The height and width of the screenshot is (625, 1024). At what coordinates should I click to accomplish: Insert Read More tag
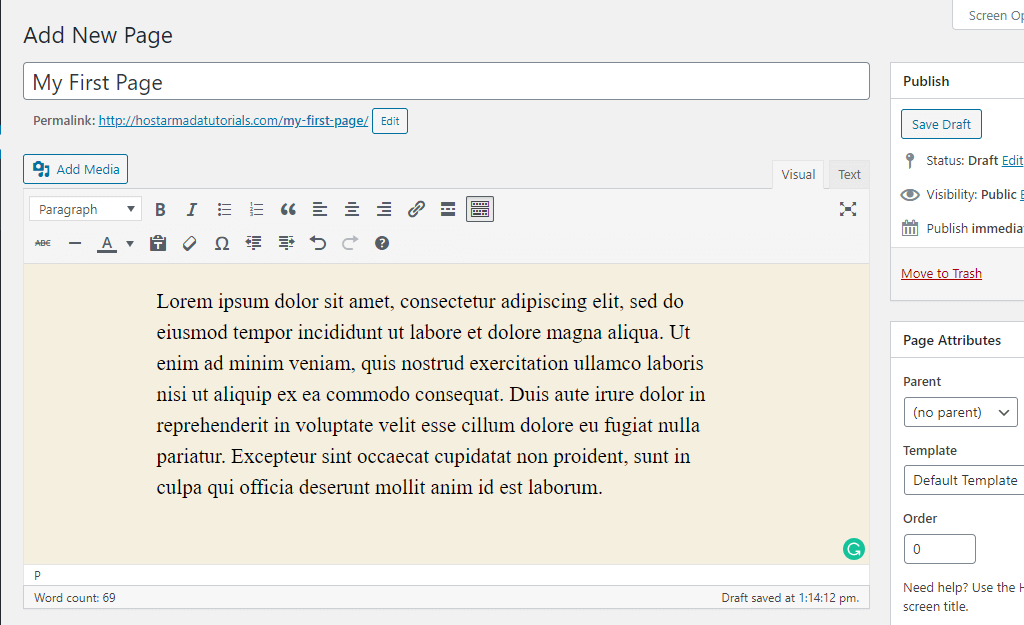coord(448,210)
